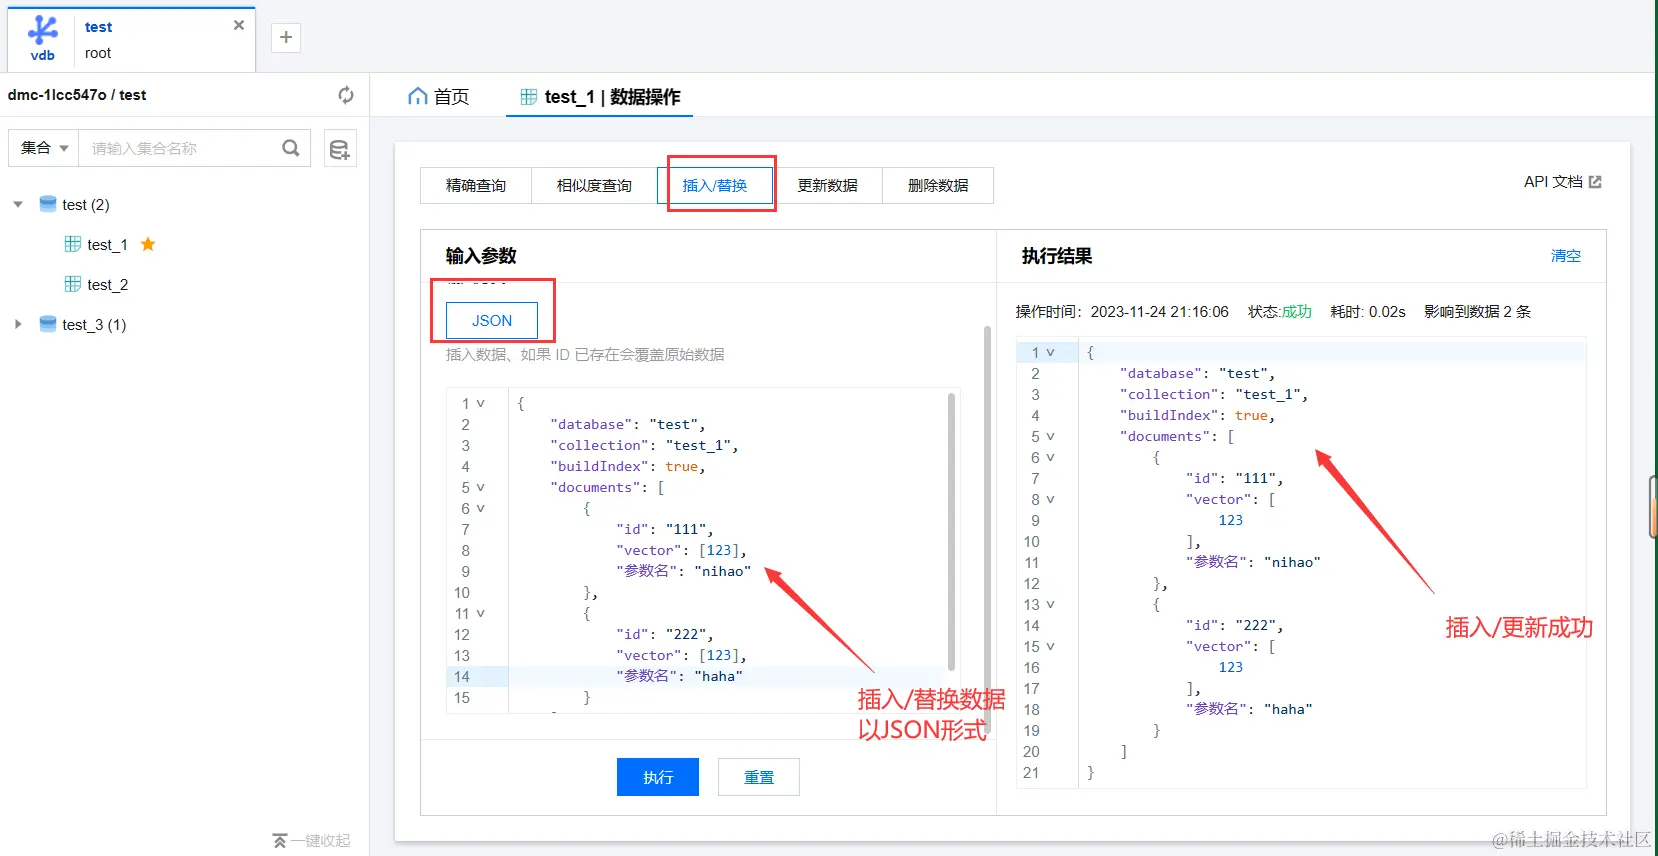Fold input JSON object at line 6
This screenshot has width=1658, height=856.
point(481,509)
